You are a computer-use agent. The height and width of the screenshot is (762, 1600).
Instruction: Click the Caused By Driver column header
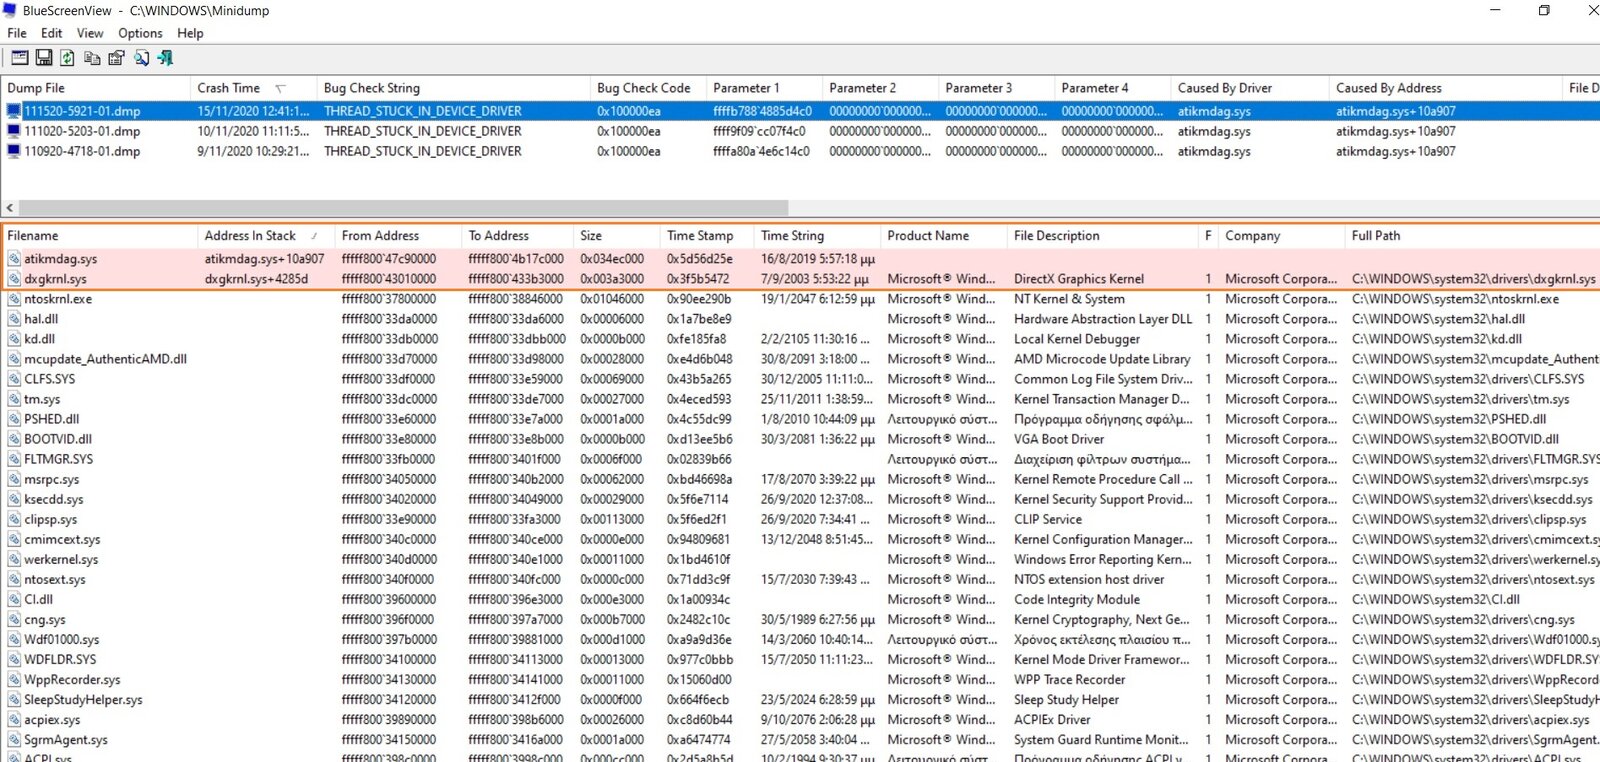click(1224, 88)
